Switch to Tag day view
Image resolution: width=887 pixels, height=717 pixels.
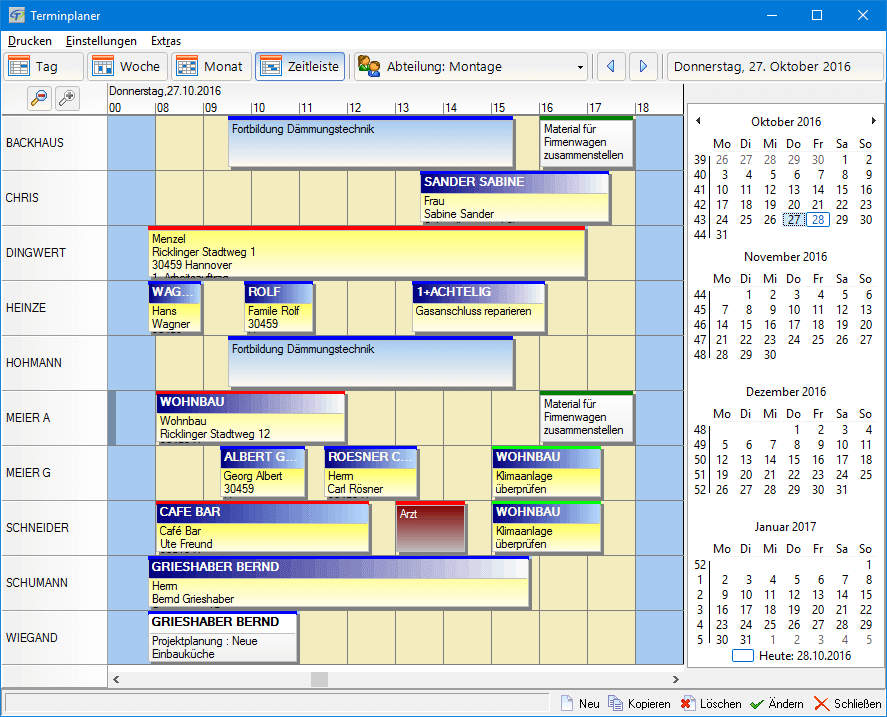click(34, 67)
